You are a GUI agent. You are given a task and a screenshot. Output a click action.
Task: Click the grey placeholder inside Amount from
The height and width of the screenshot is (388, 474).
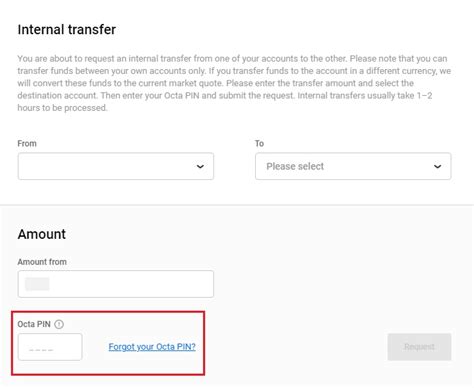[x=37, y=284]
